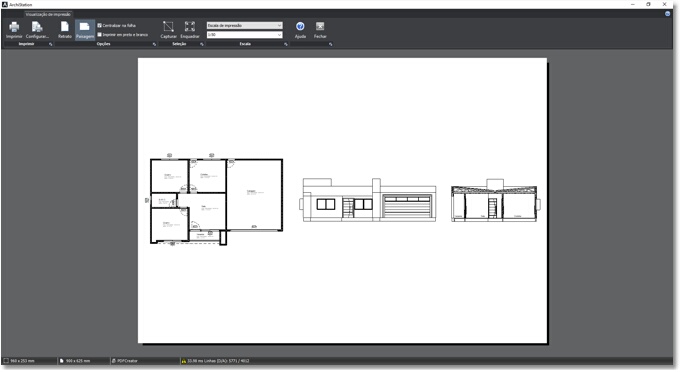This screenshot has height=372, width=680.
Task: Open the Configurar print setup
Action: 37,27
